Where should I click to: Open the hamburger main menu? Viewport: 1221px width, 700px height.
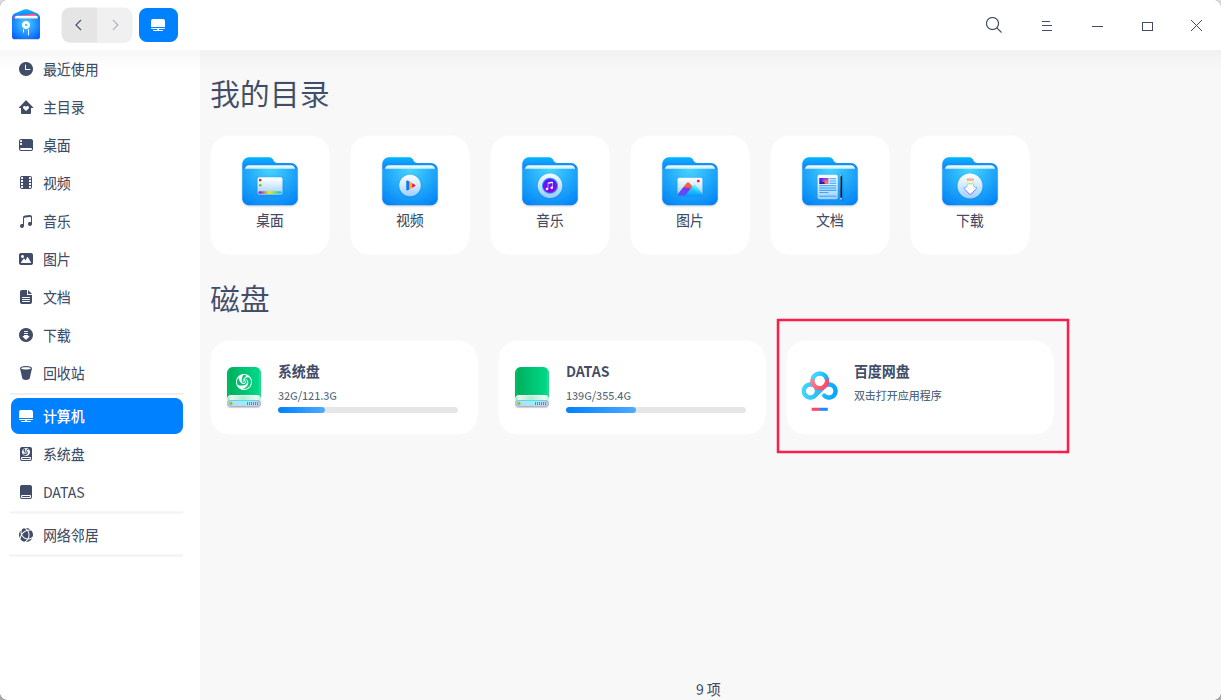click(x=1046, y=26)
